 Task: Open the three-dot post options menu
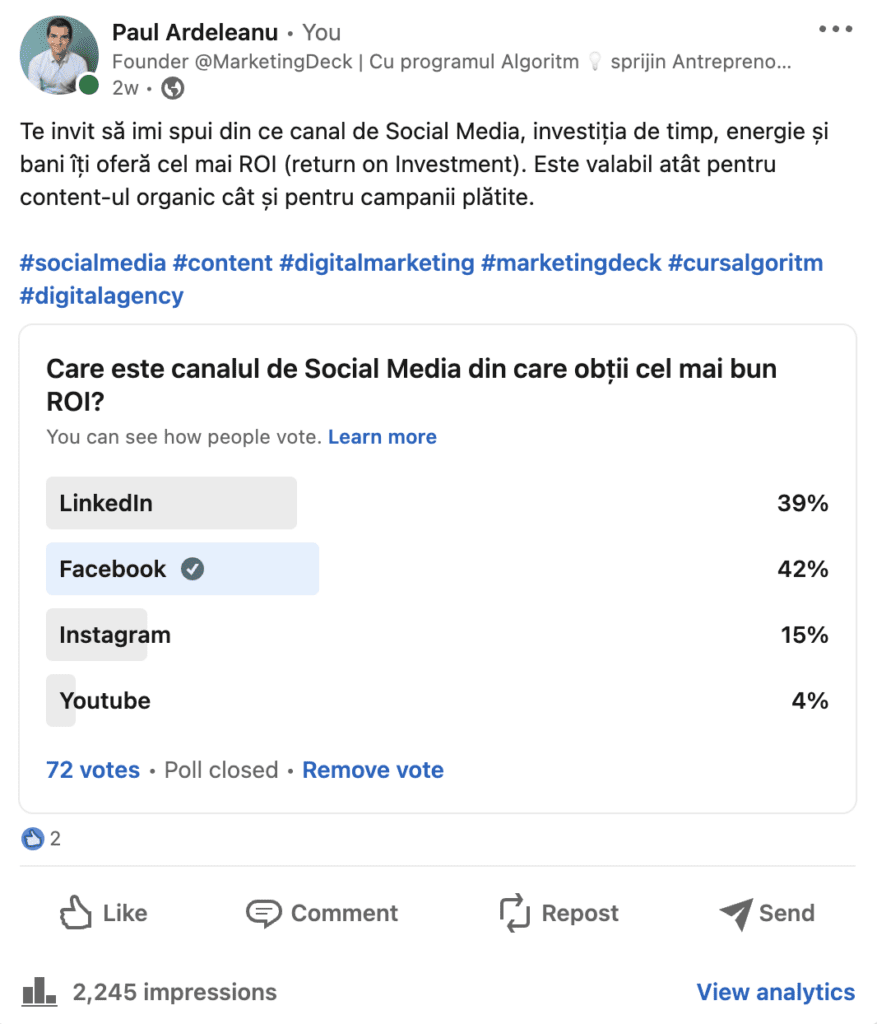click(x=835, y=29)
